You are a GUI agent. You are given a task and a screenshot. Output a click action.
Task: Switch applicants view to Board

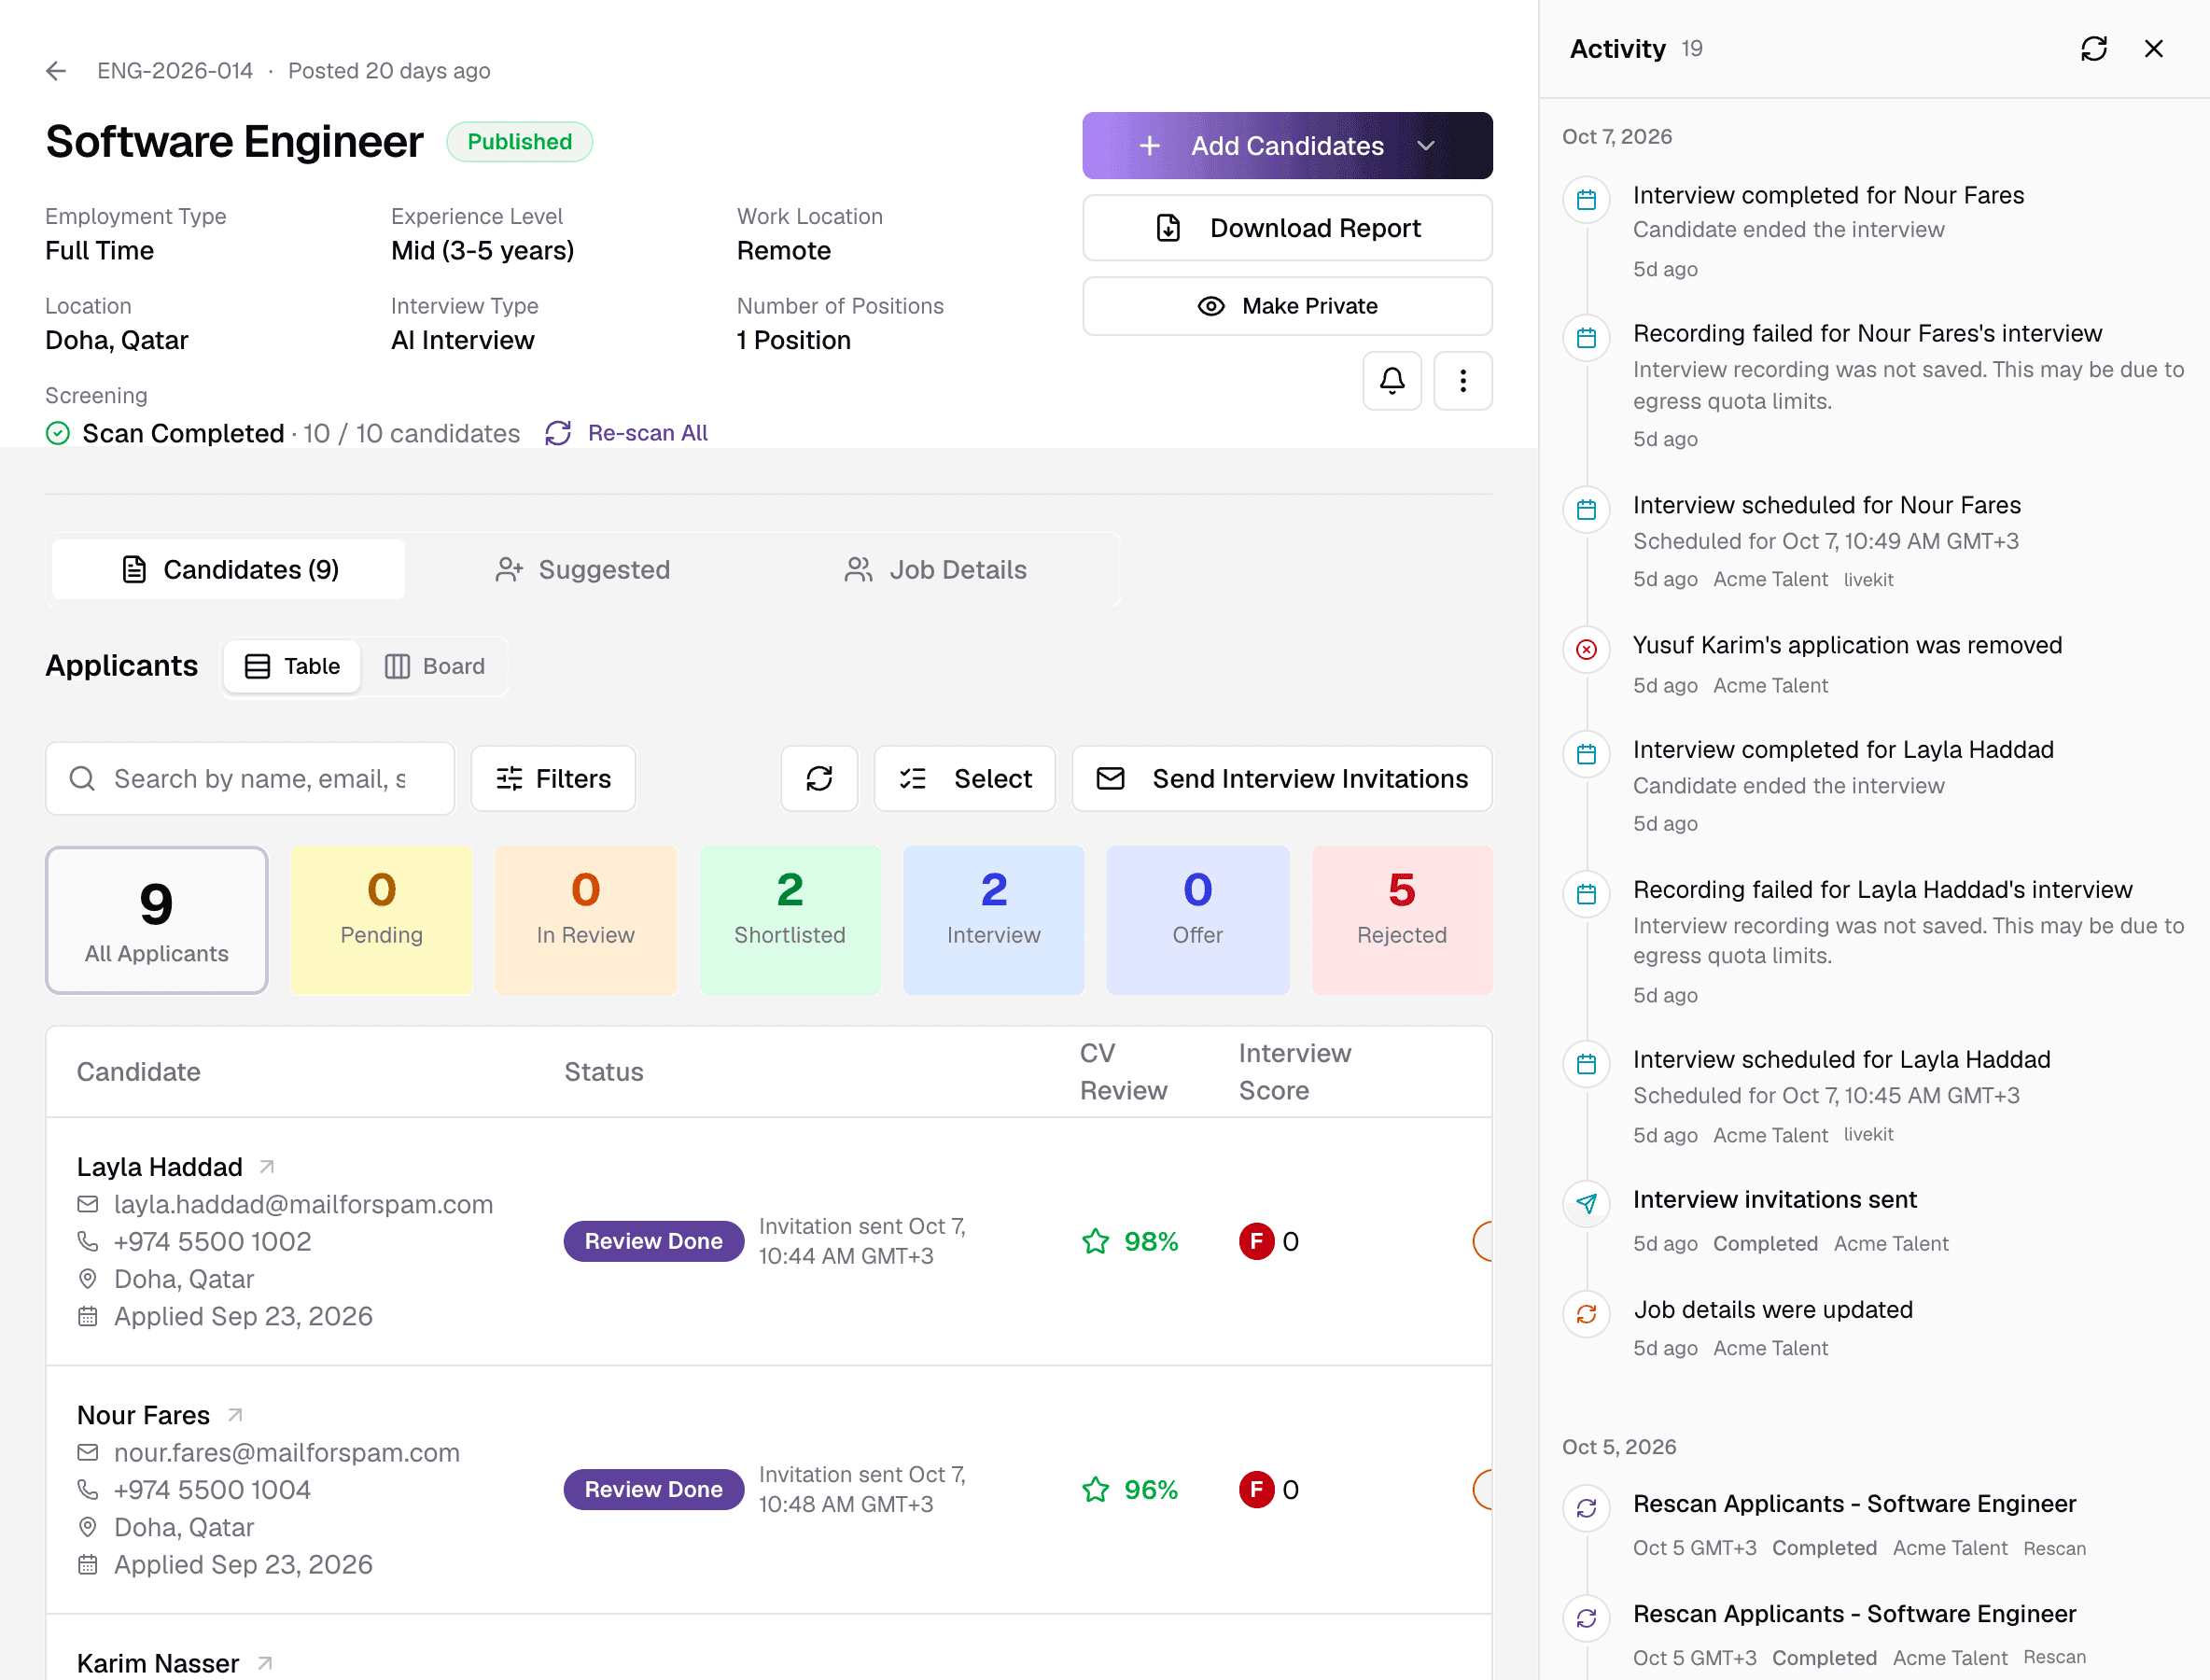pyautogui.click(x=435, y=667)
